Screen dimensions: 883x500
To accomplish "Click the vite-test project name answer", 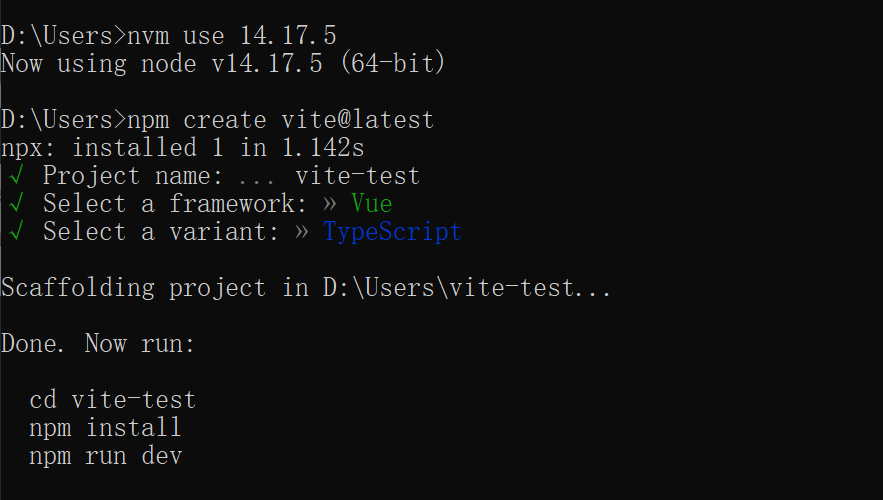I will pos(357,177).
